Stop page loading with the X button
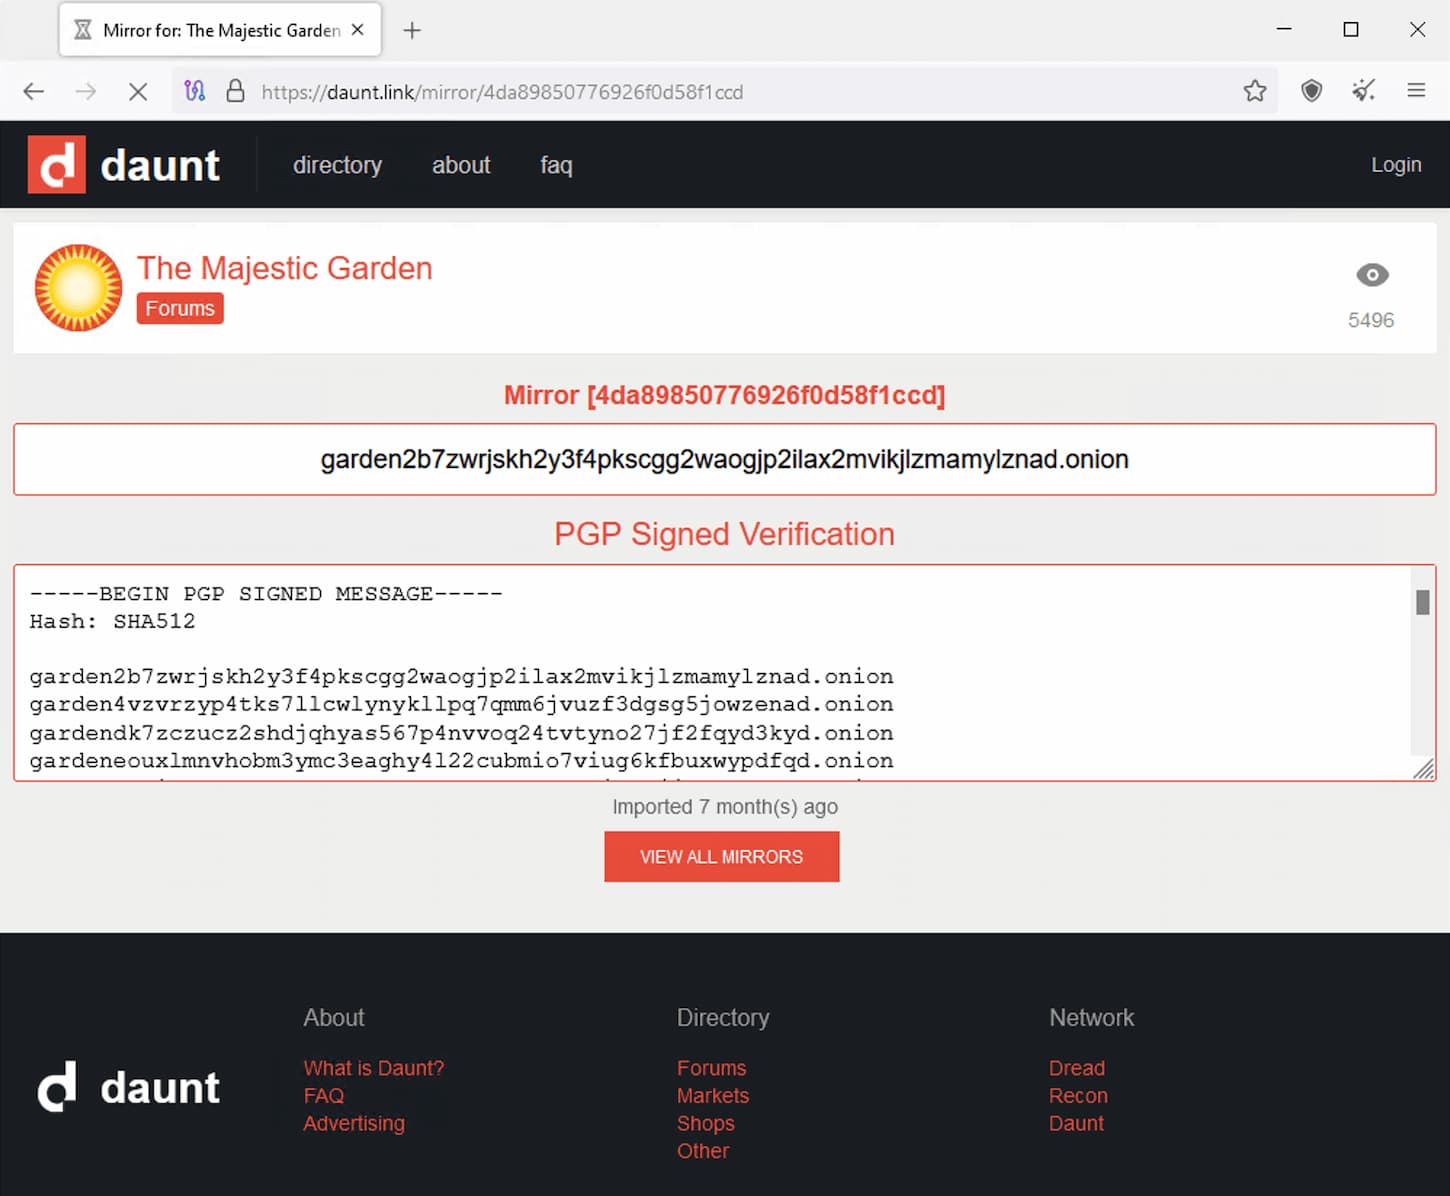The height and width of the screenshot is (1196, 1450). coord(138,92)
